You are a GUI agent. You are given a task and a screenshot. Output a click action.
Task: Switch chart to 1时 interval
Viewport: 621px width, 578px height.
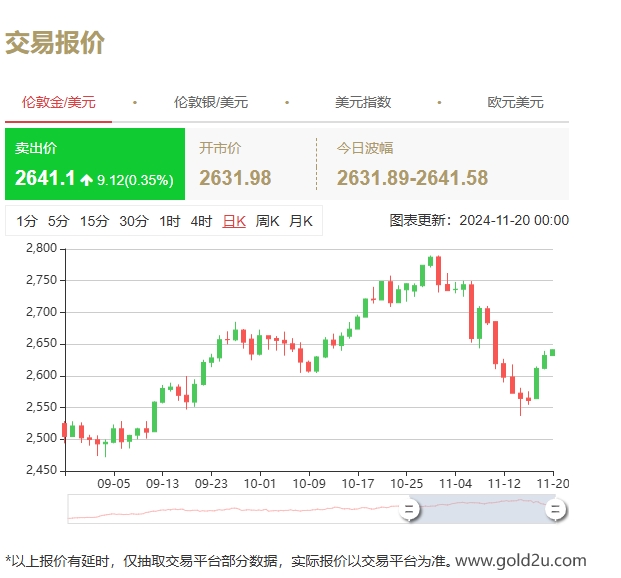coord(170,221)
